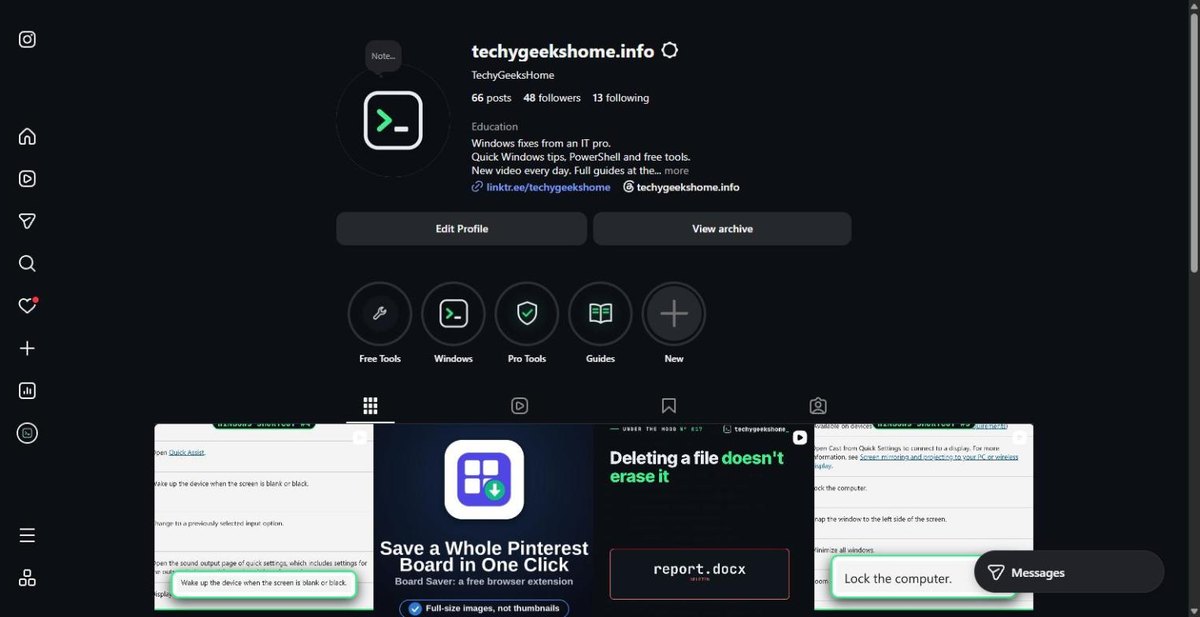Click the 'Education' category label
The width and height of the screenshot is (1200, 617).
(495, 127)
